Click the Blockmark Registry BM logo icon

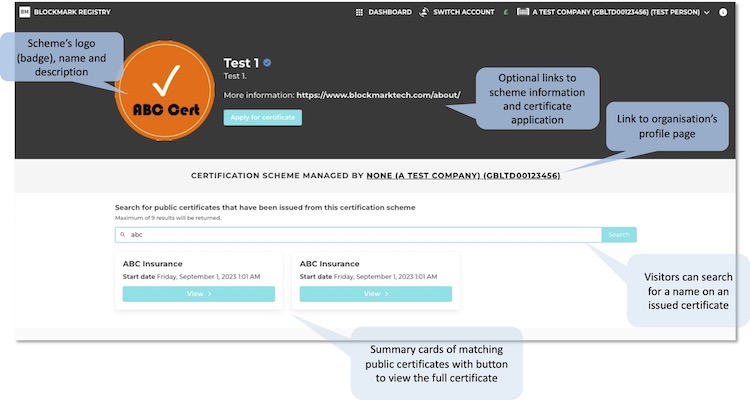(x=24, y=12)
